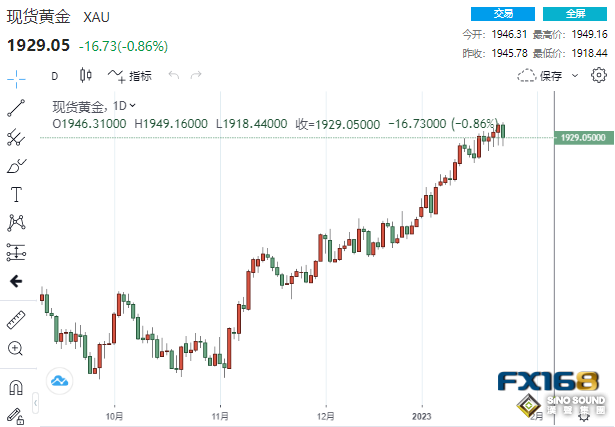This screenshot has width=615, height=427.
Task: Click the 2023 time axis label
Action: [x=422, y=416]
